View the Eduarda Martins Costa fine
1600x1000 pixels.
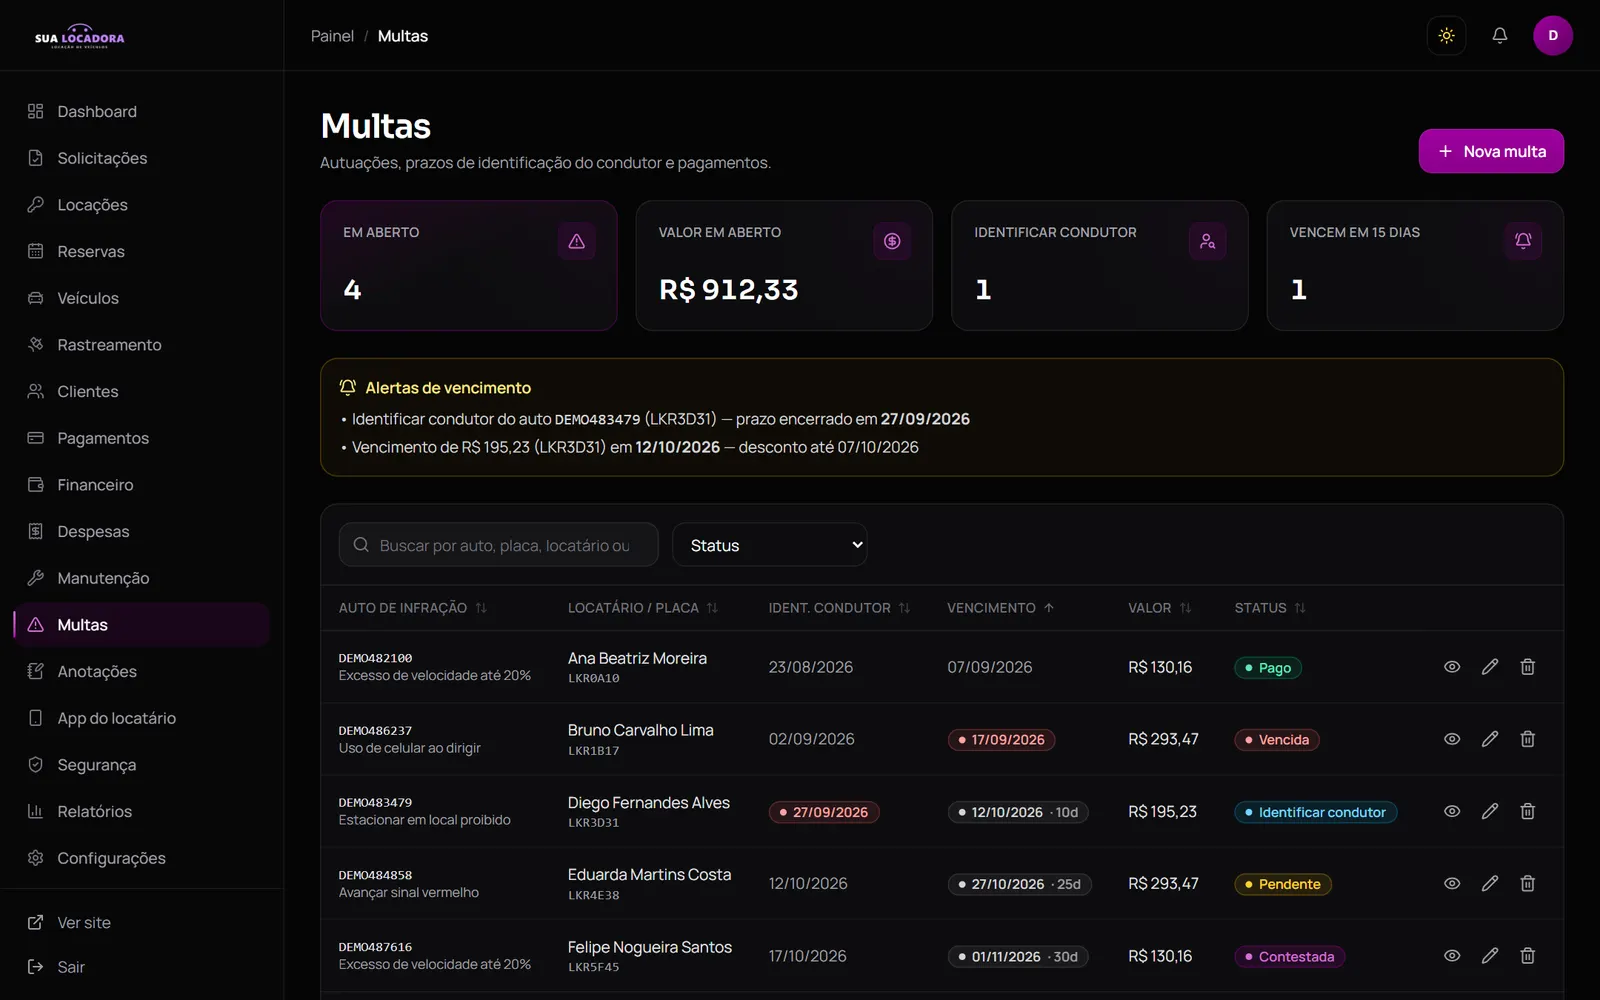click(x=1452, y=883)
